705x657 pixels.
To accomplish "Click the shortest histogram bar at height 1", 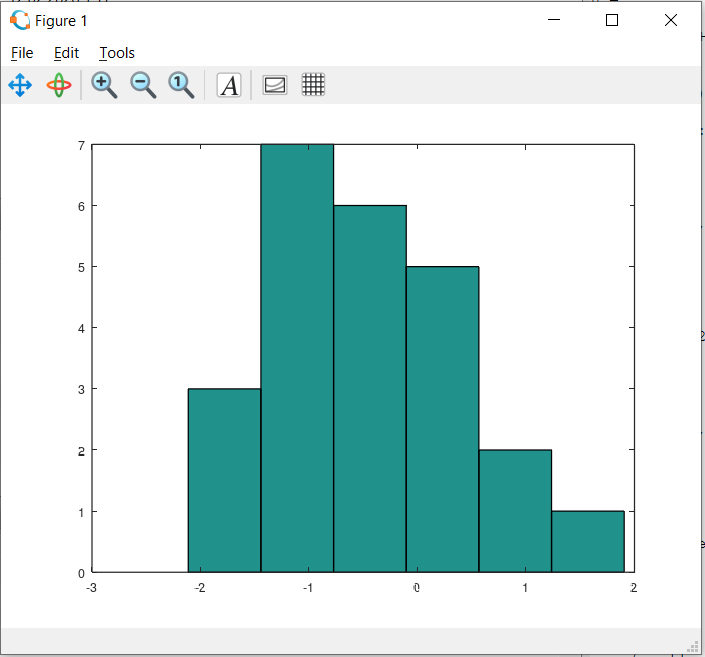I will (x=588, y=541).
